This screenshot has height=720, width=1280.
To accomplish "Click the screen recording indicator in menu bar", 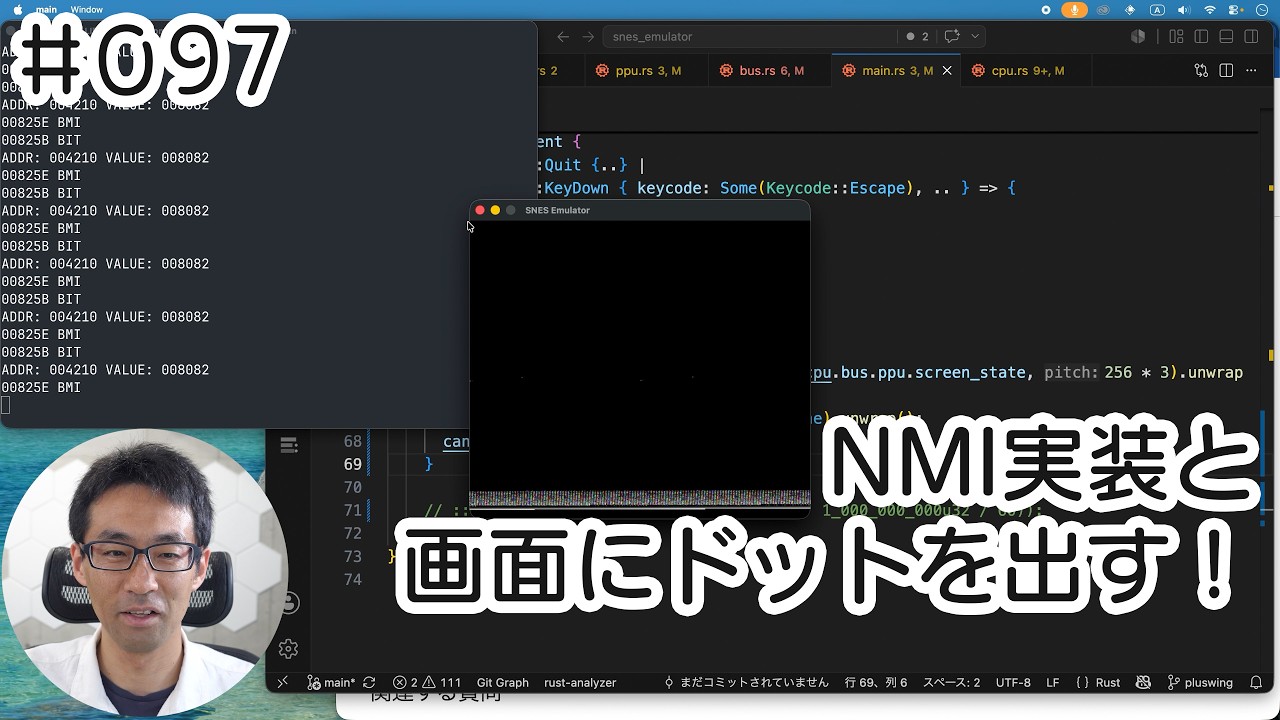I will click(x=1046, y=9).
